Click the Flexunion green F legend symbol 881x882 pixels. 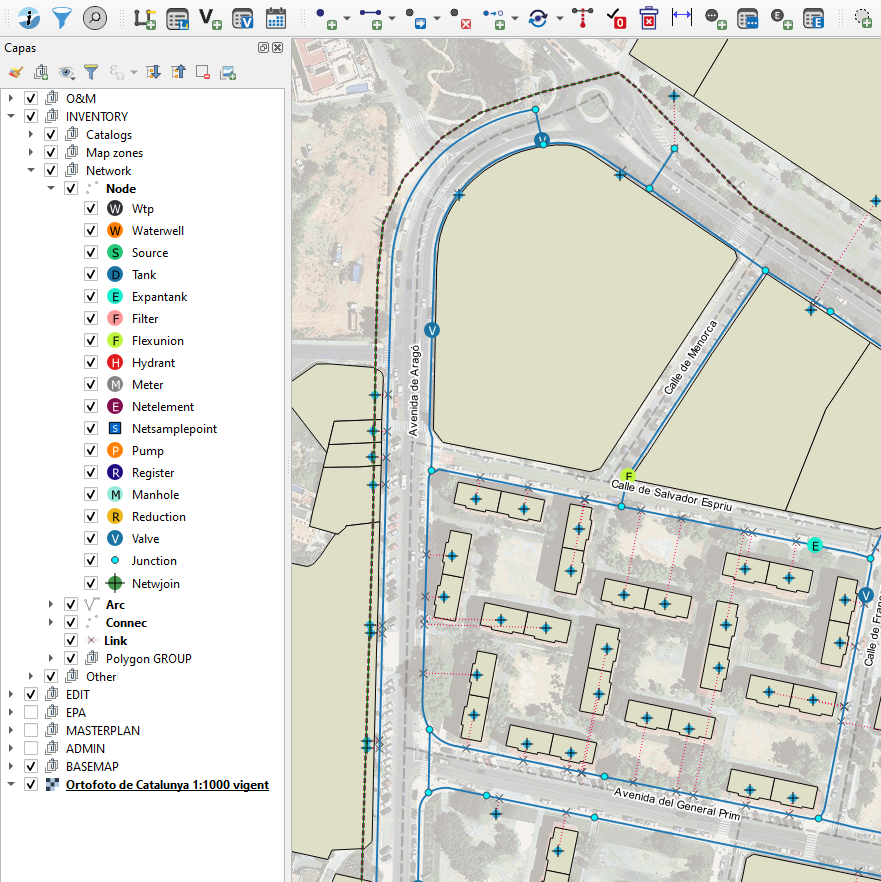point(115,340)
